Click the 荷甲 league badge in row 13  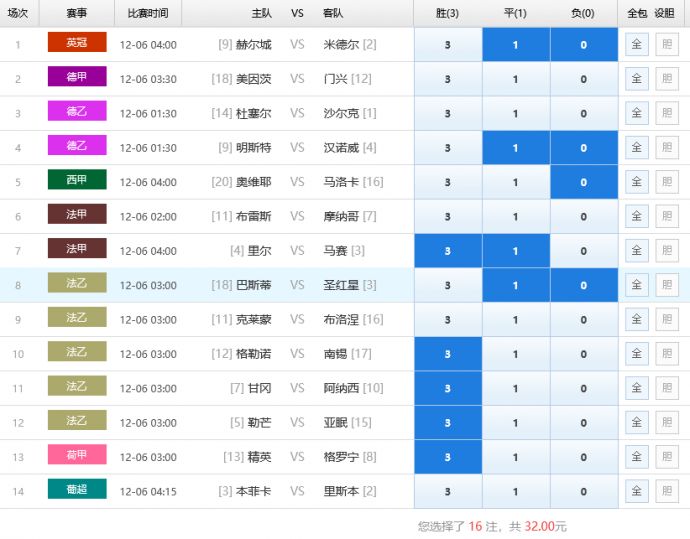pos(77,456)
